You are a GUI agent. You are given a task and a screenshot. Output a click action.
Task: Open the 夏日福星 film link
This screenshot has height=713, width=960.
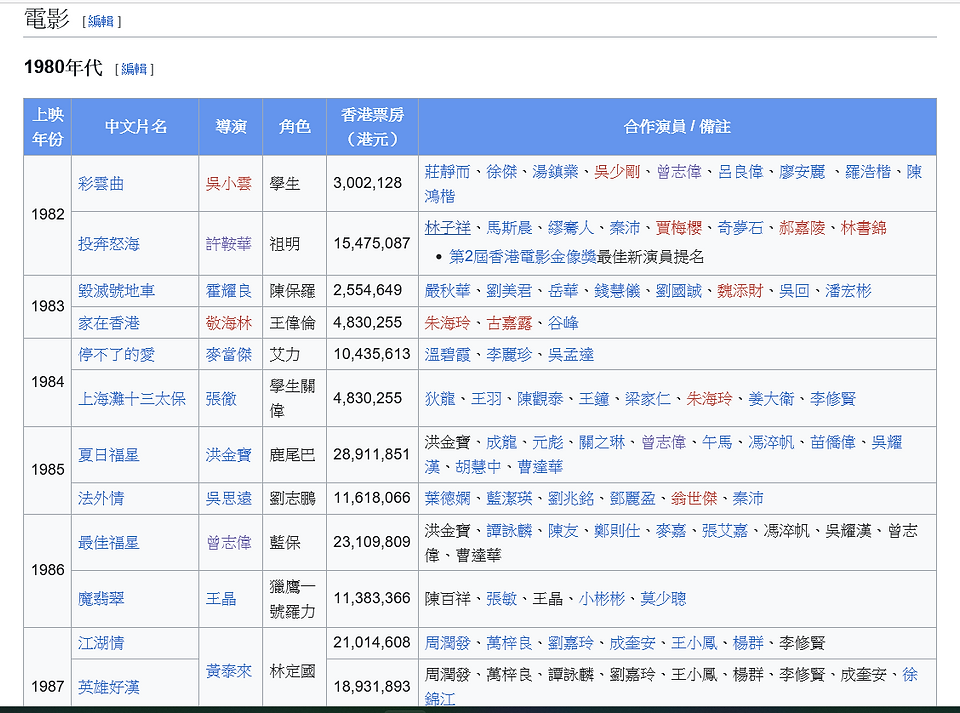point(109,455)
